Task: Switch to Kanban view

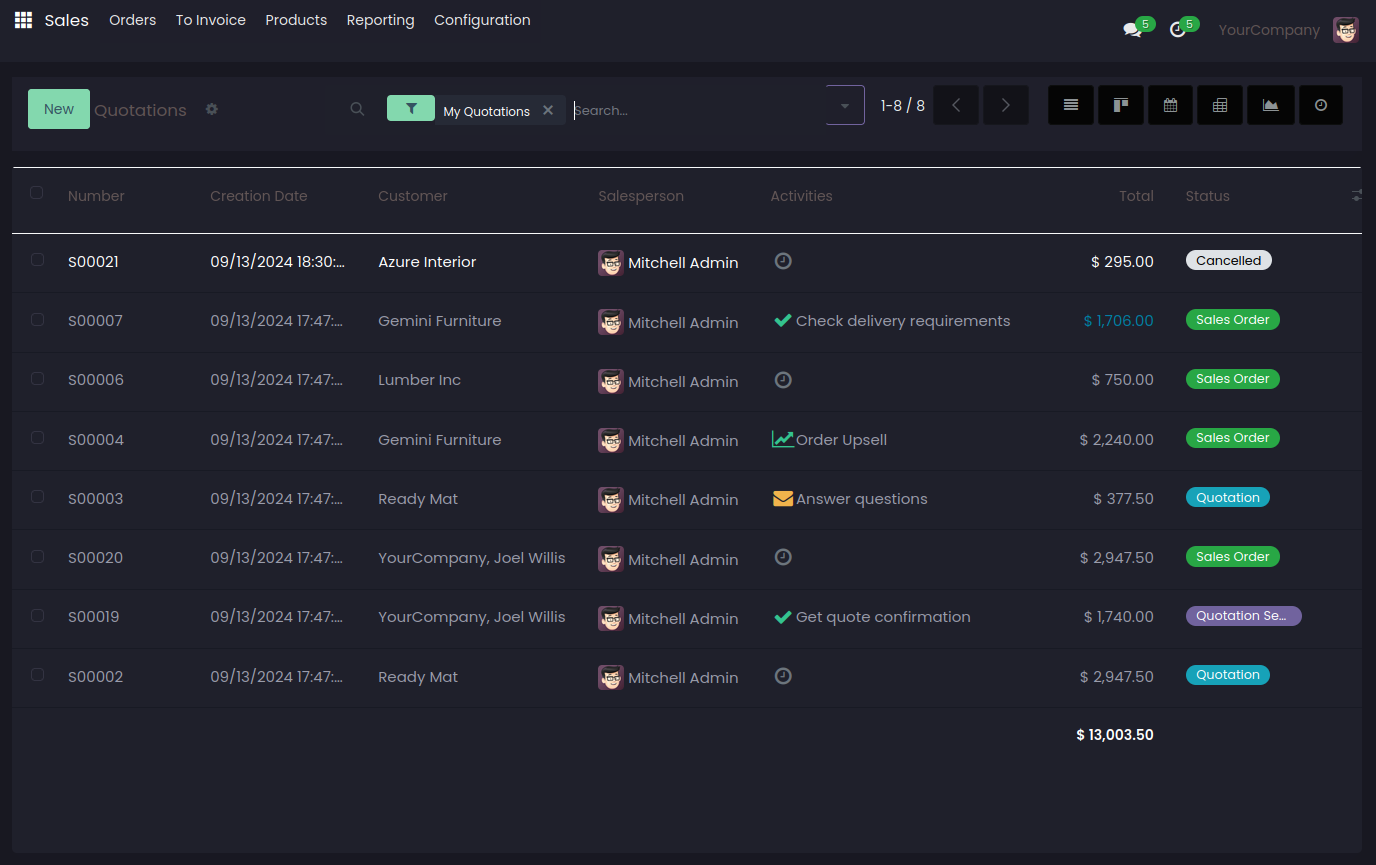Action: (x=1120, y=105)
